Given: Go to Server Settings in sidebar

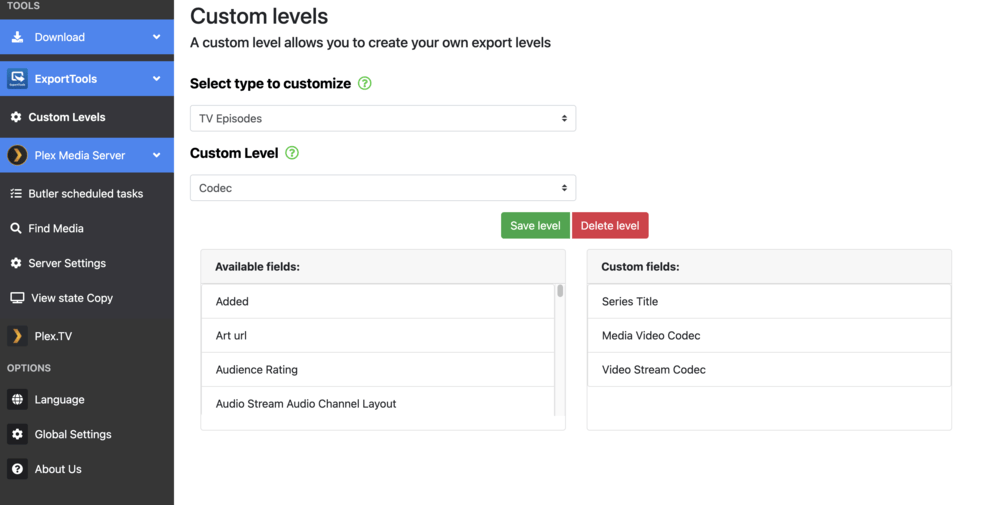Looking at the screenshot, I should pos(67,263).
